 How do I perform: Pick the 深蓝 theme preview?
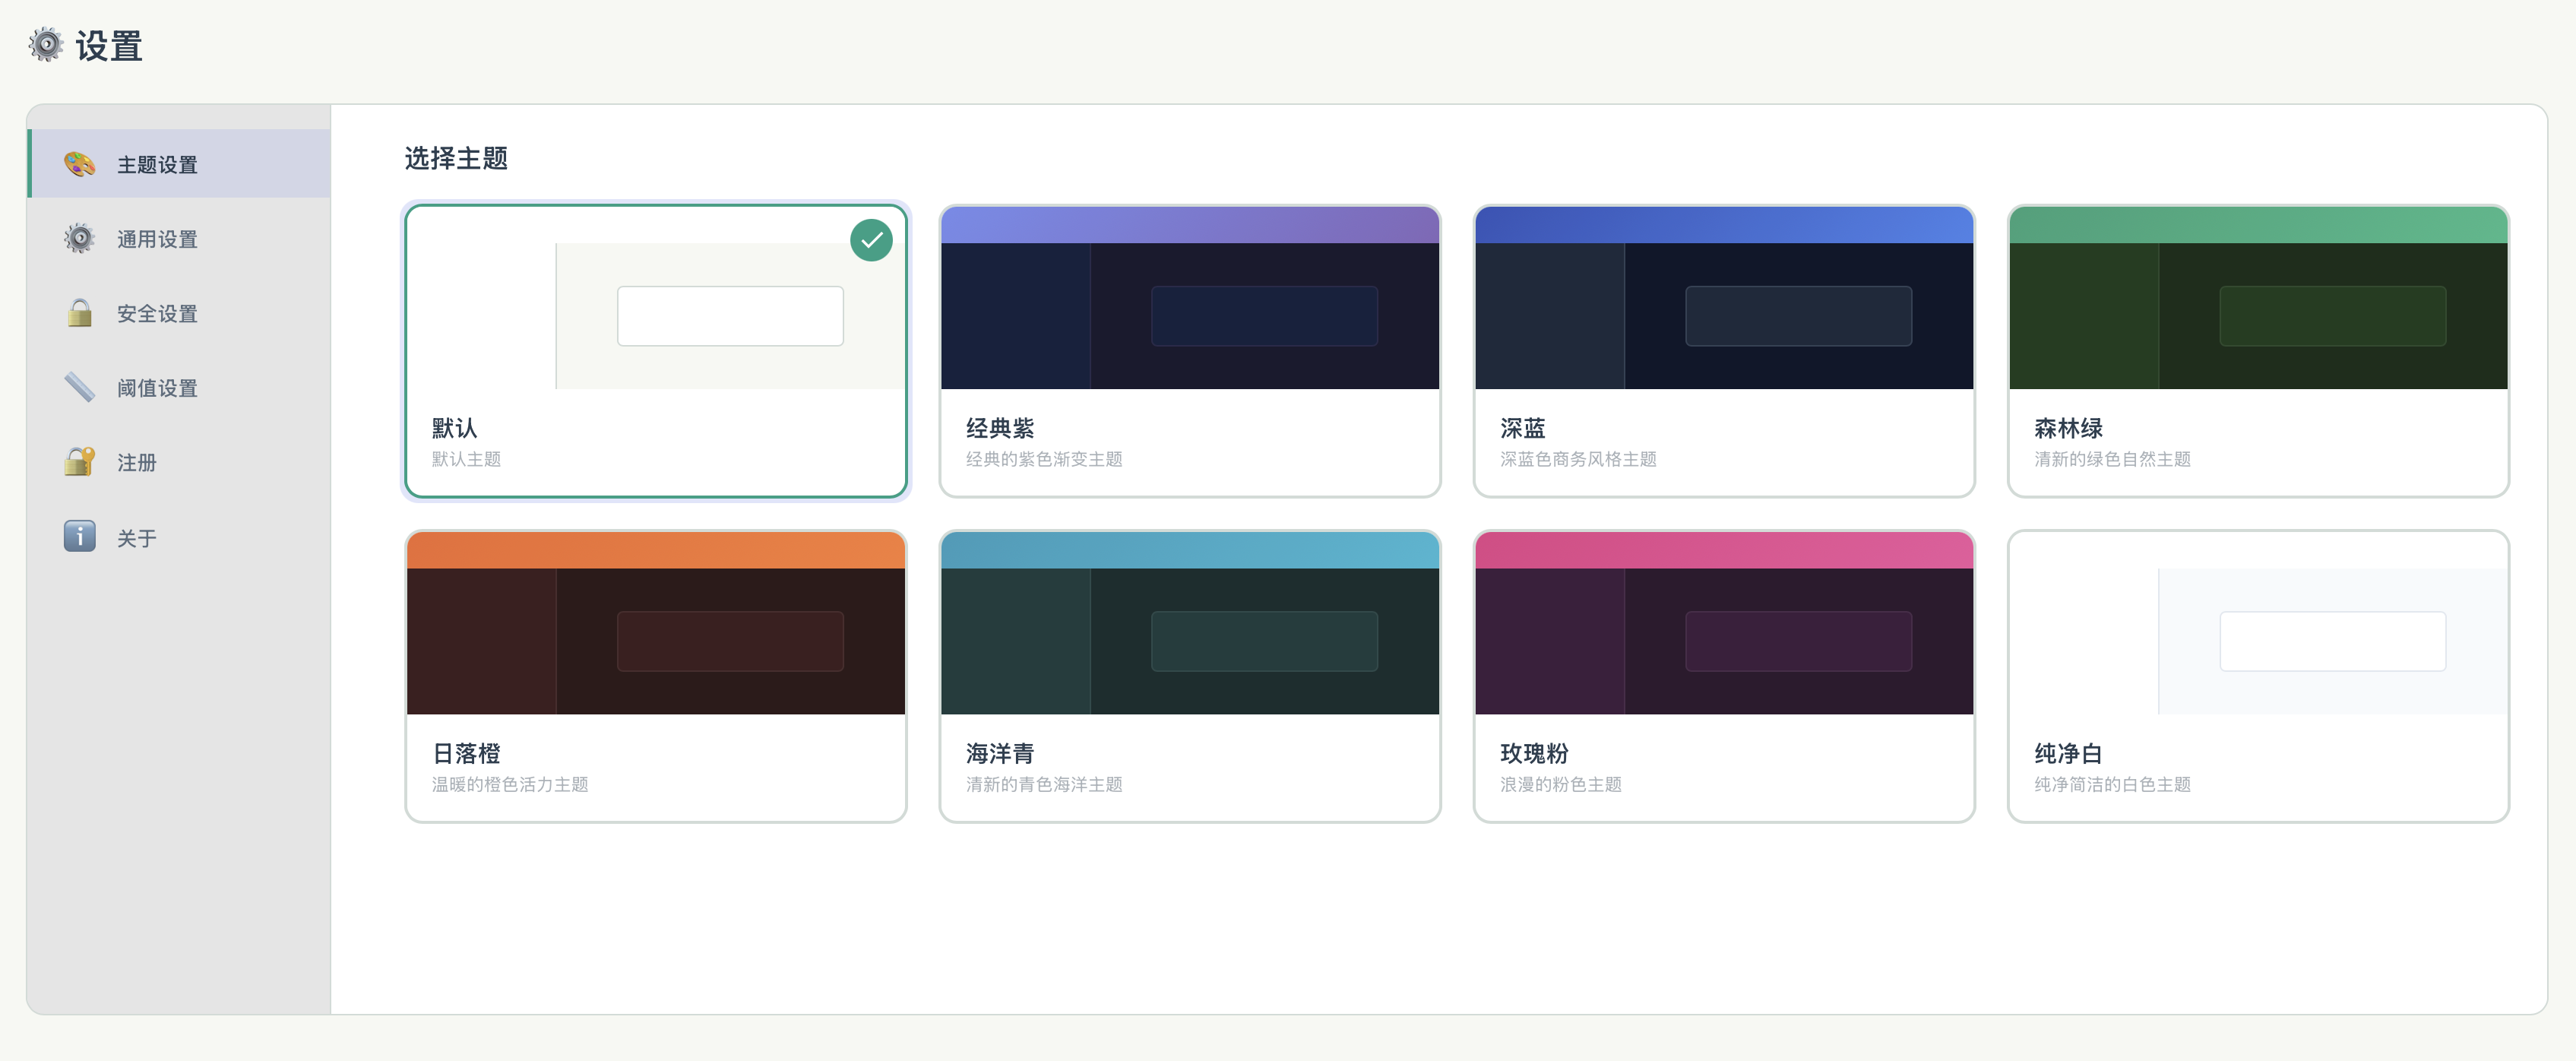(1724, 298)
